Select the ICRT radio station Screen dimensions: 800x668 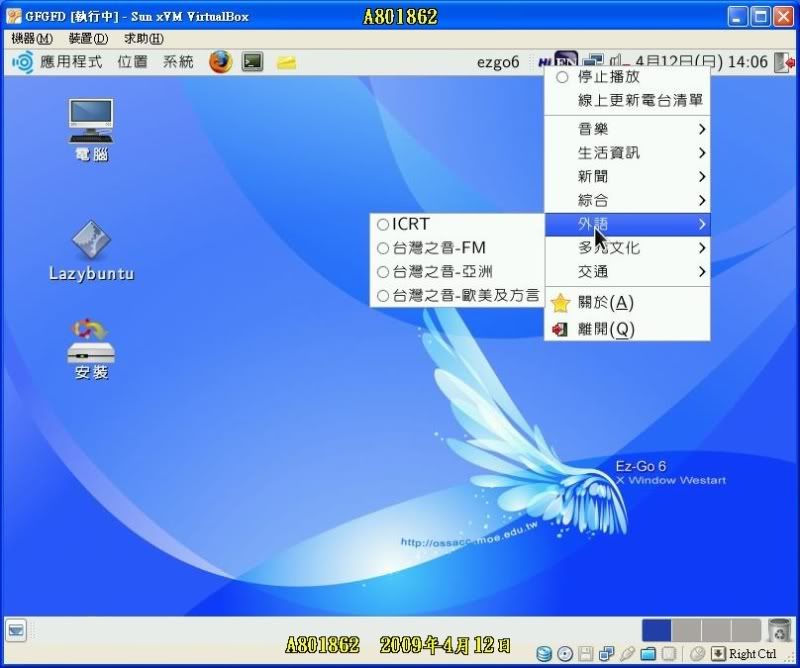coord(457,224)
